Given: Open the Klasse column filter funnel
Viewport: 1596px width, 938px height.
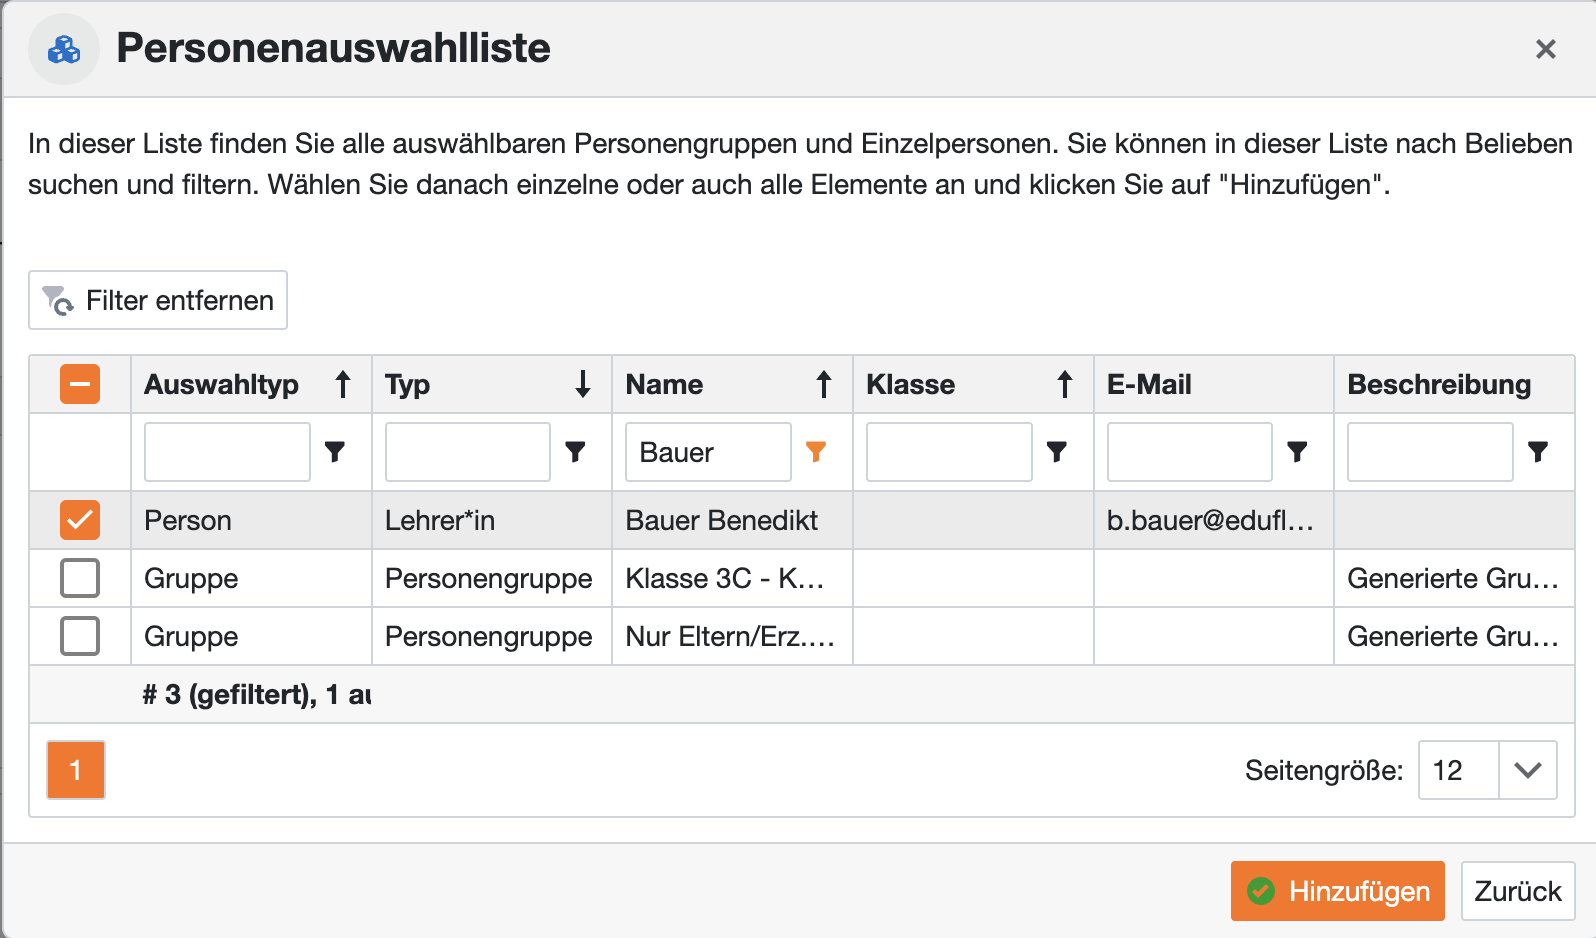Looking at the screenshot, I should pyautogui.click(x=1057, y=452).
